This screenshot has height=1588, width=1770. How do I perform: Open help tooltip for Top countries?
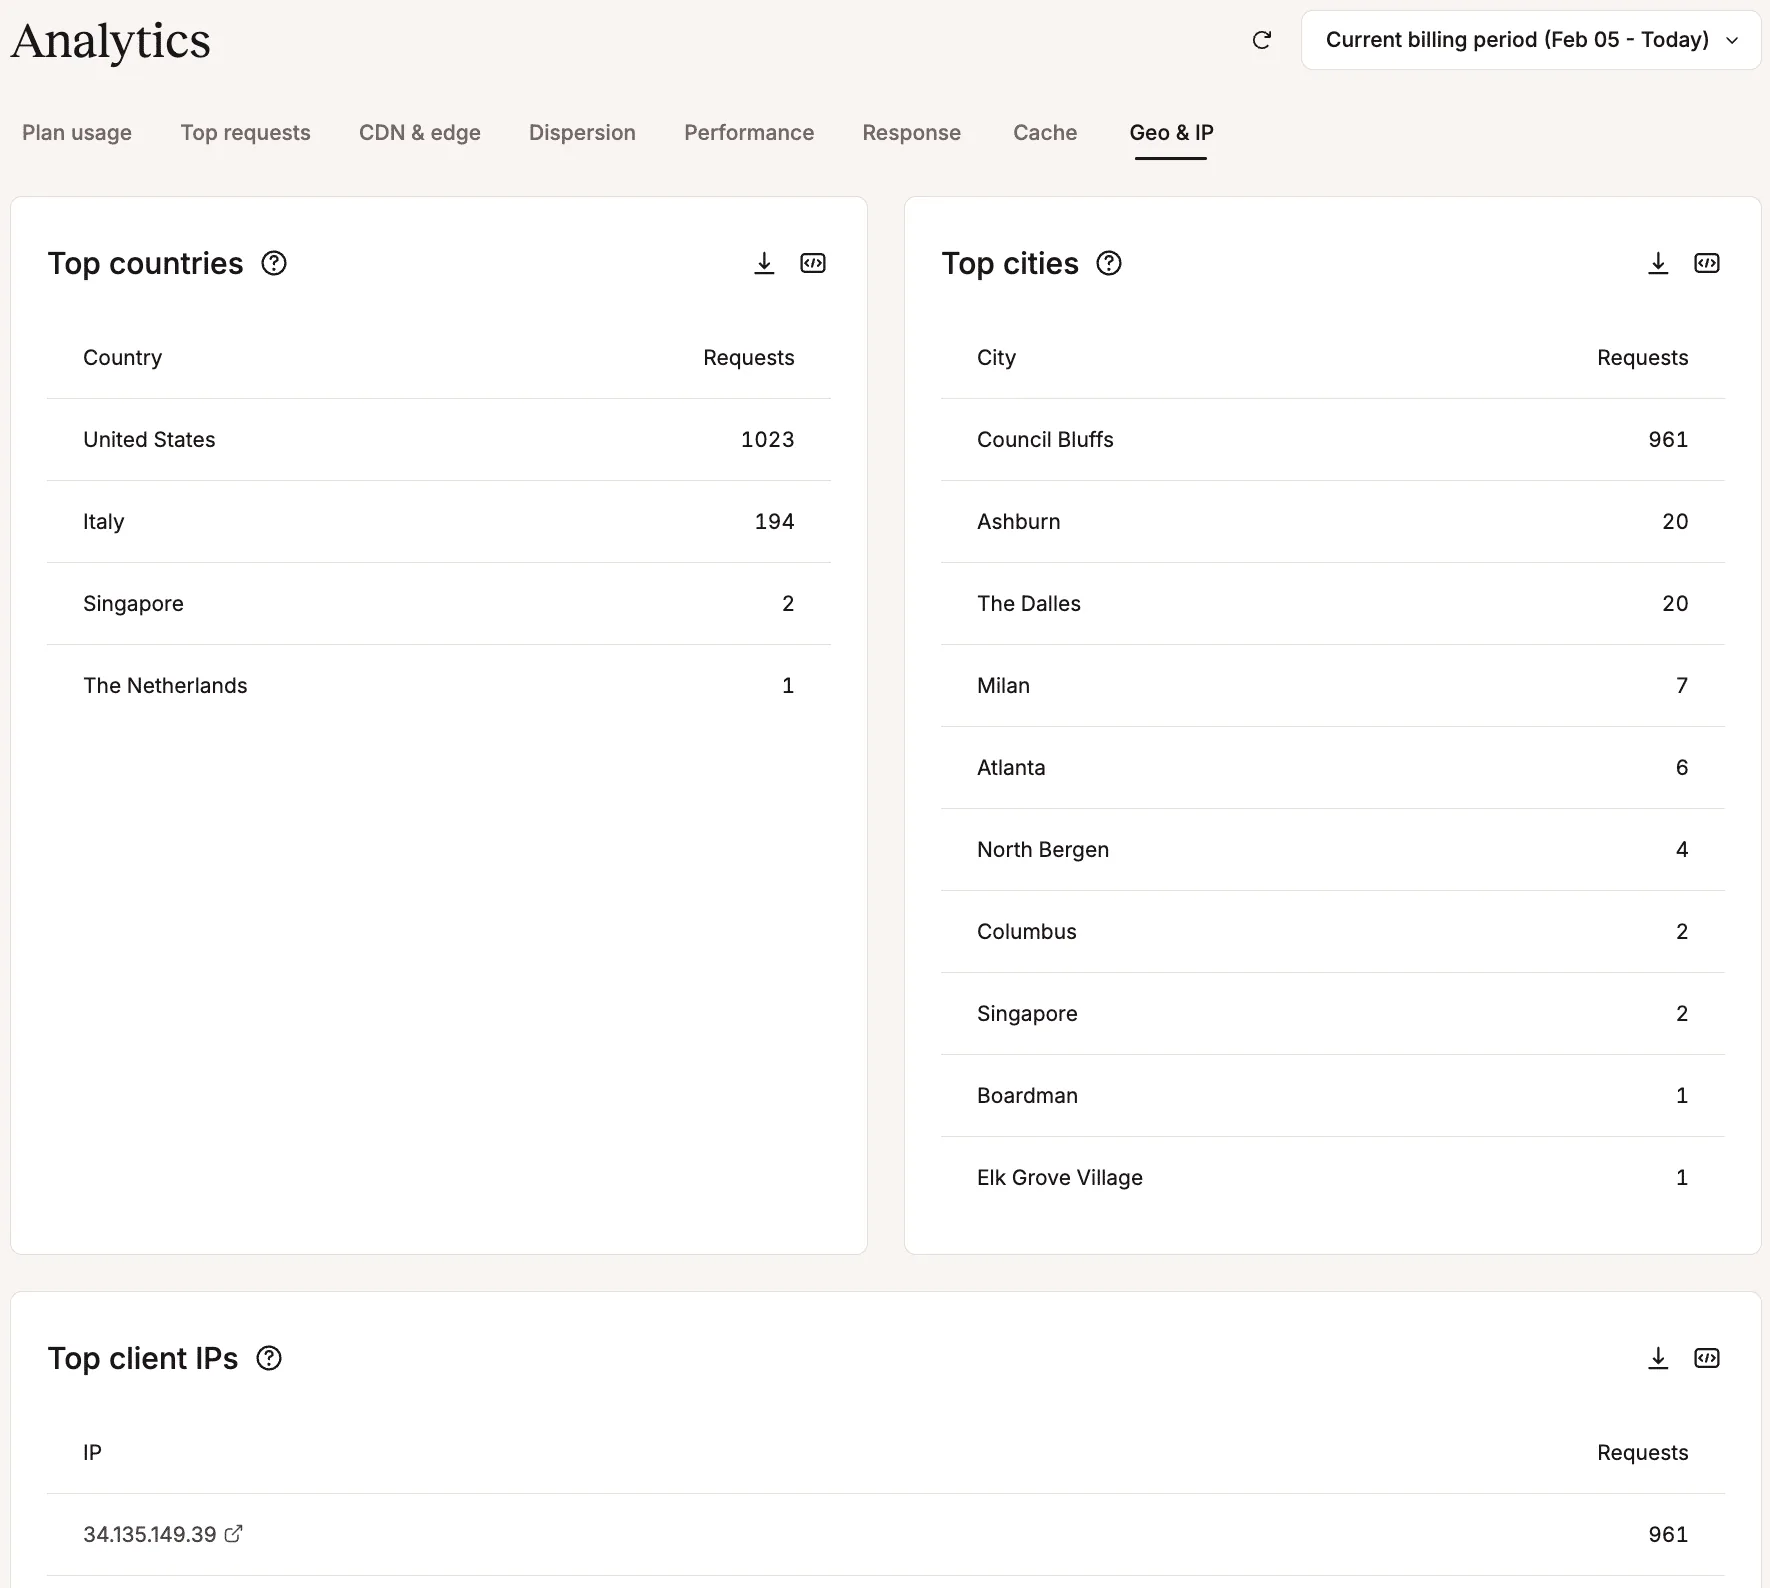click(274, 263)
